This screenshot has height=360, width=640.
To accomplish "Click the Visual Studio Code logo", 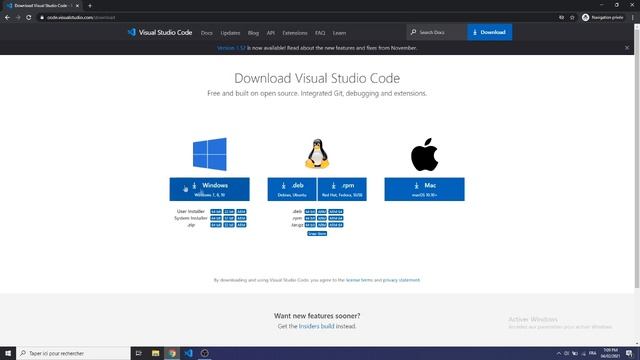I will pyautogui.click(x=160, y=32).
